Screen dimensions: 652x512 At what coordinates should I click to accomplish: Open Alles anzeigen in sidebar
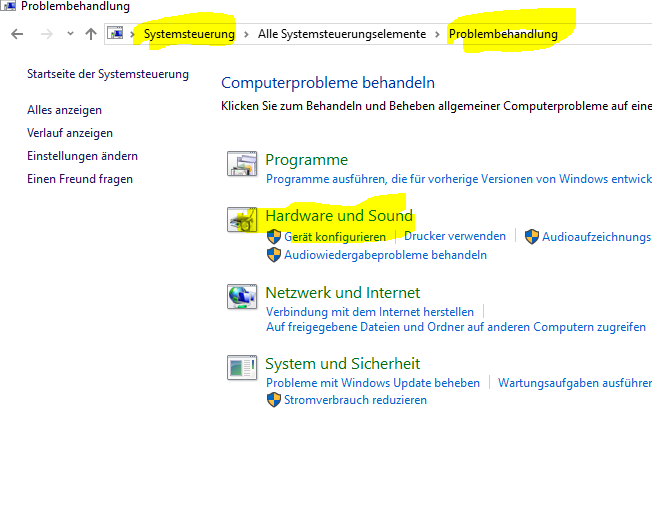point(64,110)
